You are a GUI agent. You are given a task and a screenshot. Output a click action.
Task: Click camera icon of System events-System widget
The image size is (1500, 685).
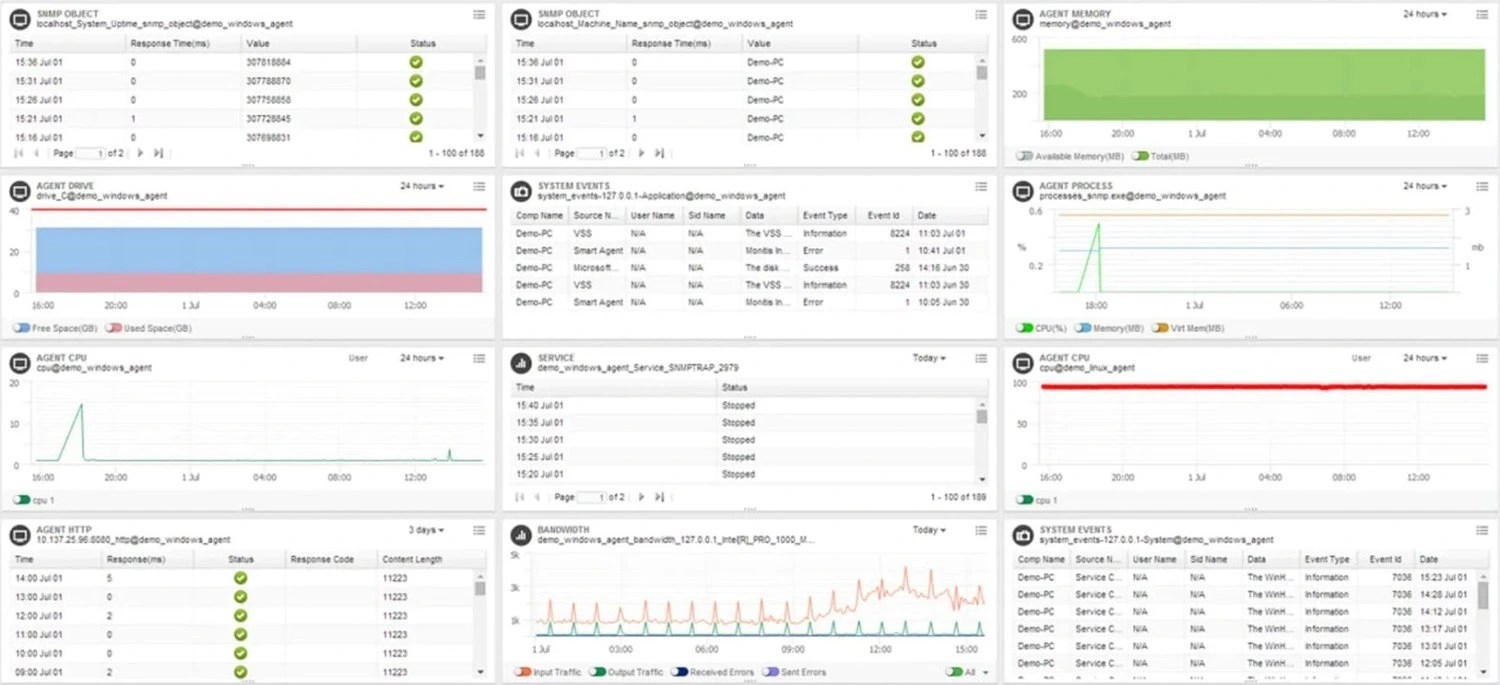[x=1022, y=535]
